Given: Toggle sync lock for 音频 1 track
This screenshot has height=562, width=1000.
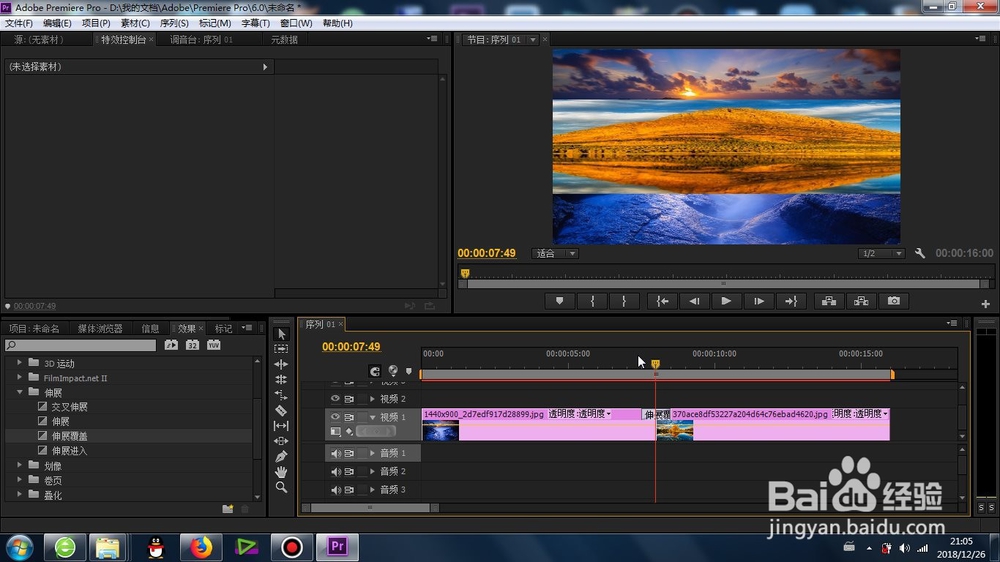Looking at the screenshot, I should pos(349,453).
